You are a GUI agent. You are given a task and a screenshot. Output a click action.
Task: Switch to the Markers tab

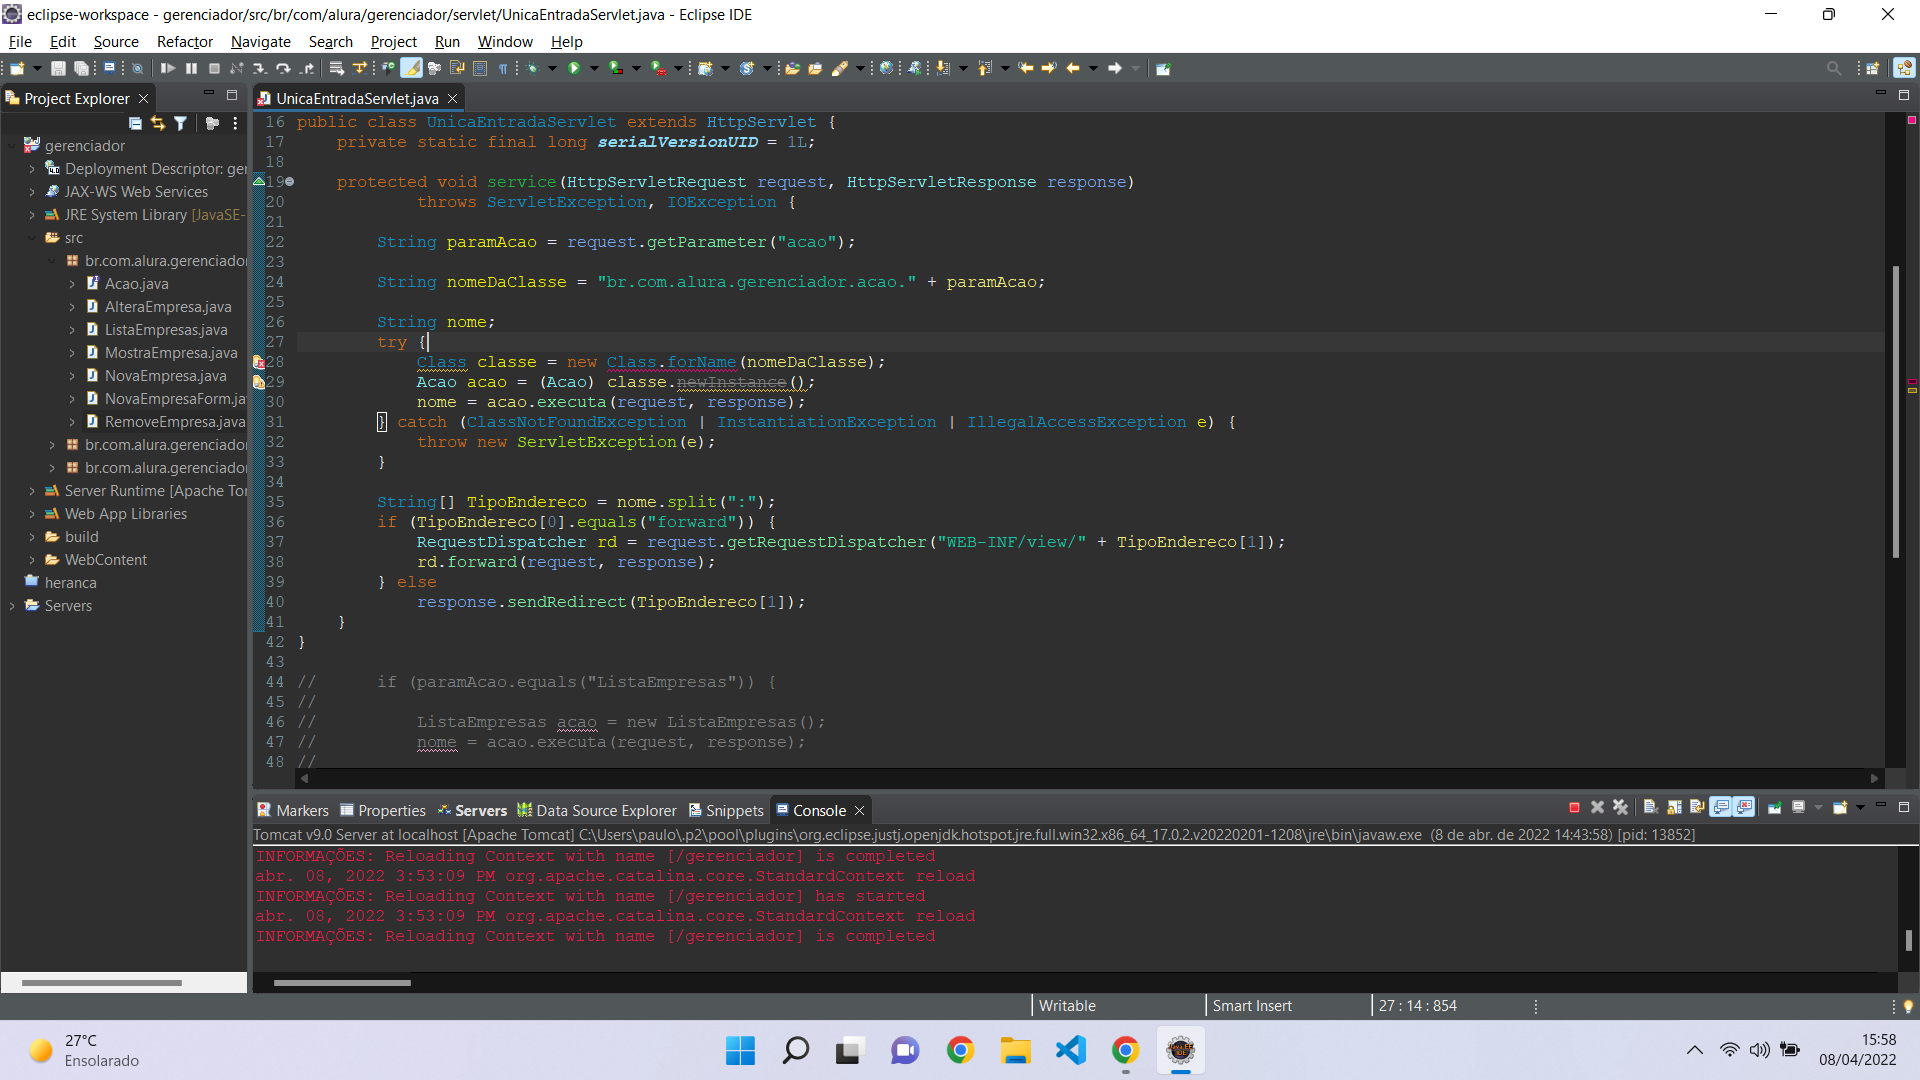[x=293, y=810]
